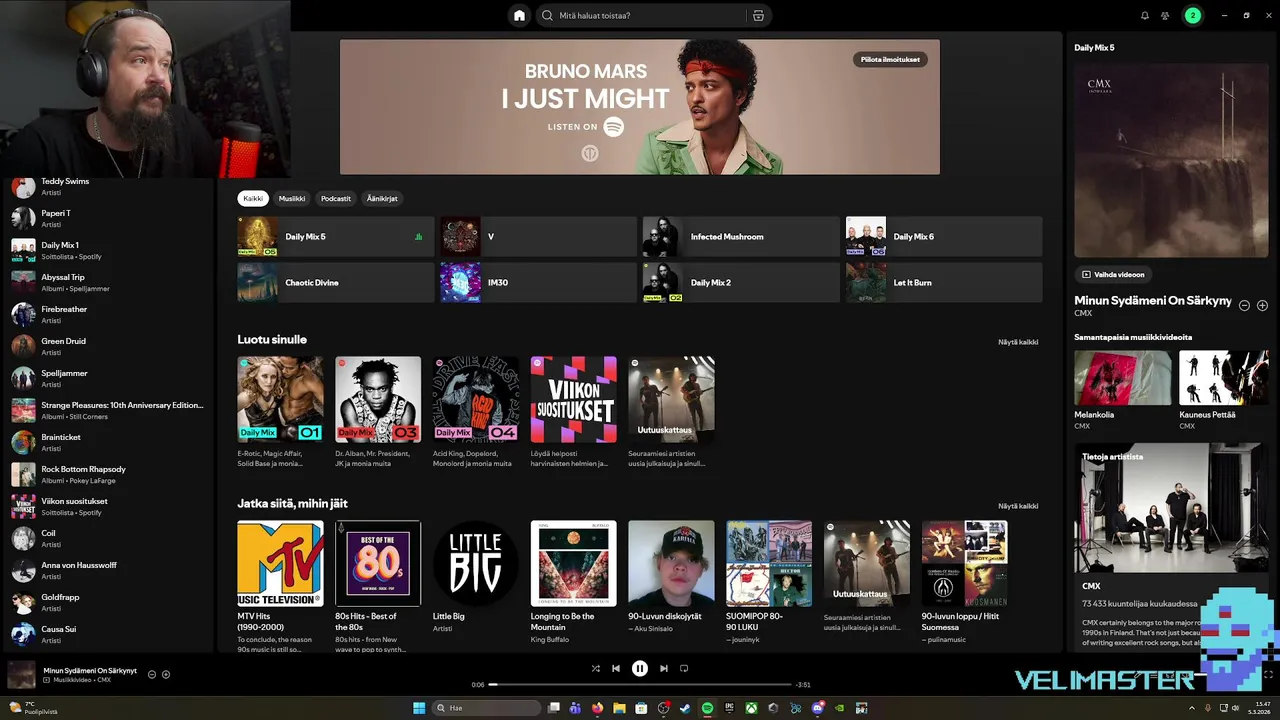Pause the current track
The image size is (1280, 720).
640,668
